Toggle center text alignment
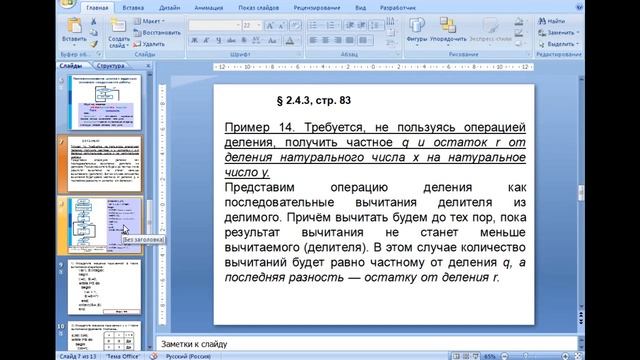The height and width of the screenshot is (360, 640). tap(325, 40)
